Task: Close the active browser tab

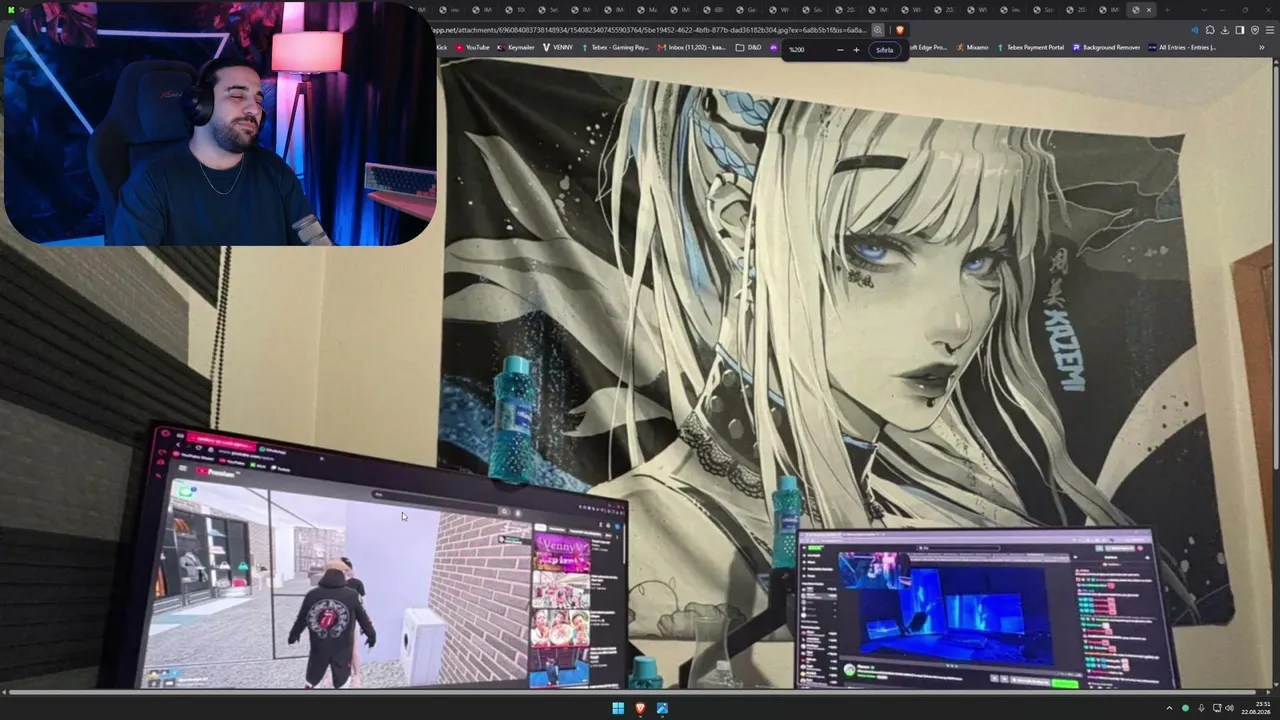Action: click(1148, 10)
